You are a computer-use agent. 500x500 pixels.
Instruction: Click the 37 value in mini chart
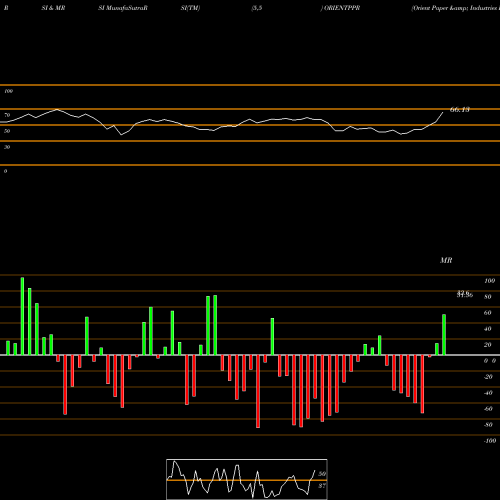(x=322, y=486)
